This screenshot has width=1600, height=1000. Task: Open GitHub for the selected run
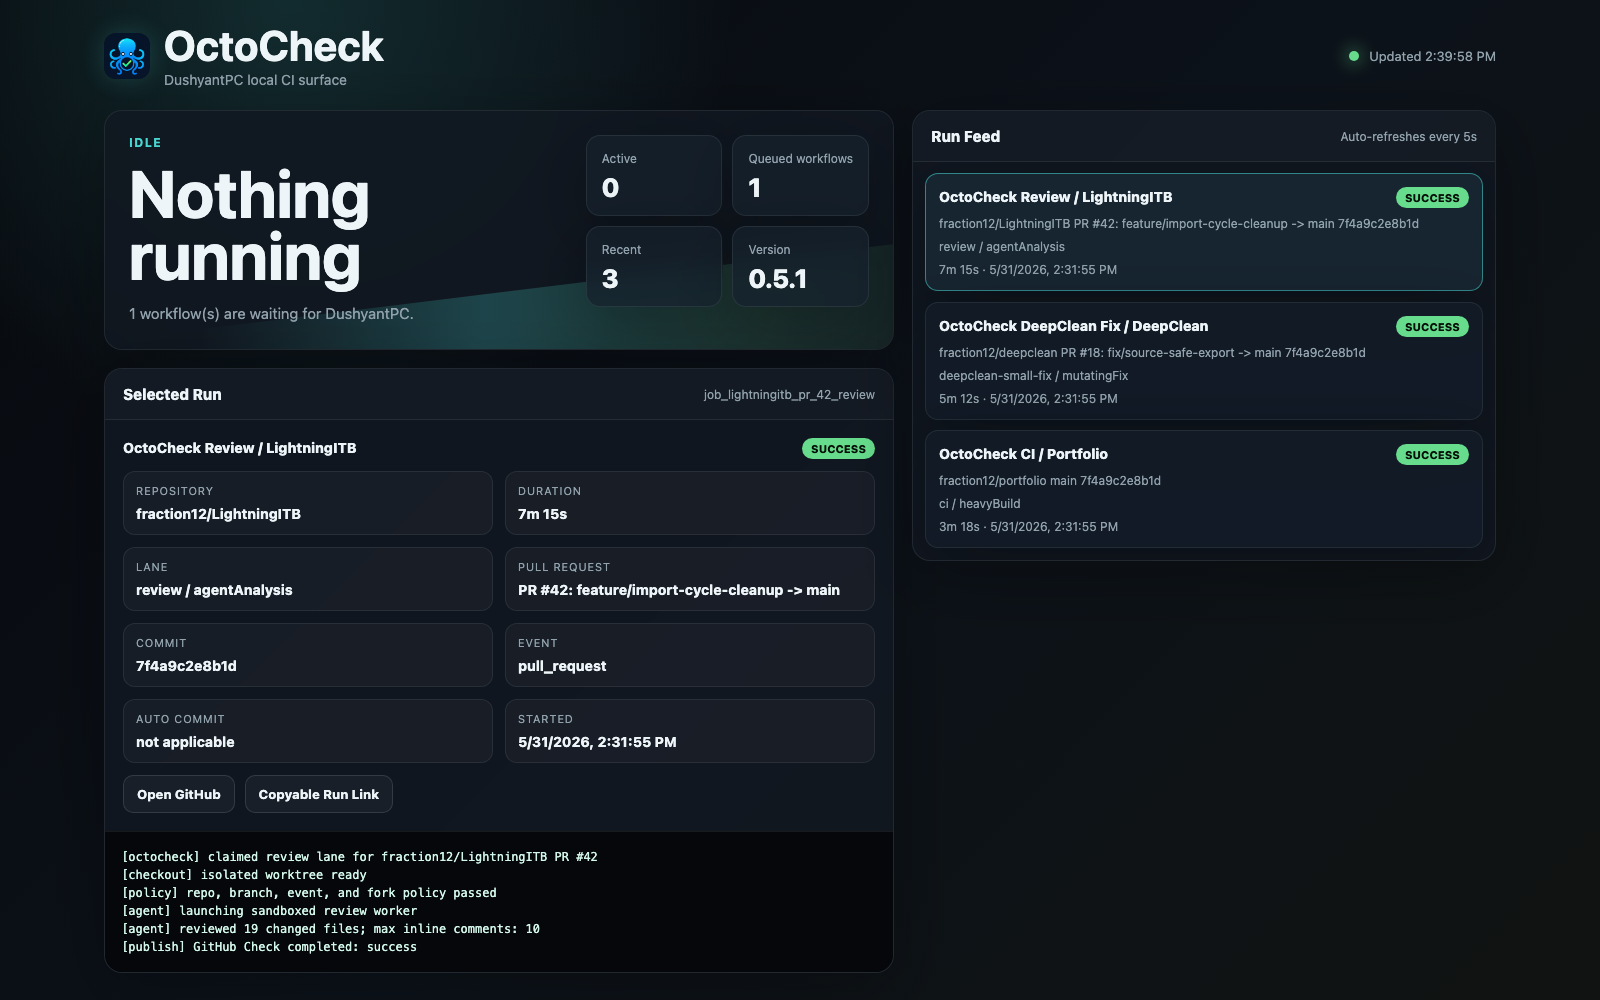click(x=179, y=794)
